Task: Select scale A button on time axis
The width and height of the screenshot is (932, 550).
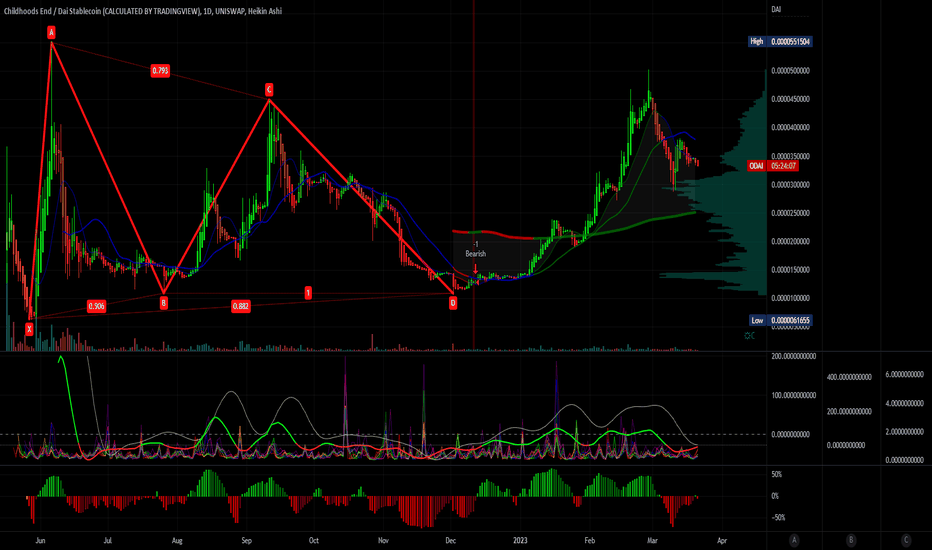Action: 794,540
